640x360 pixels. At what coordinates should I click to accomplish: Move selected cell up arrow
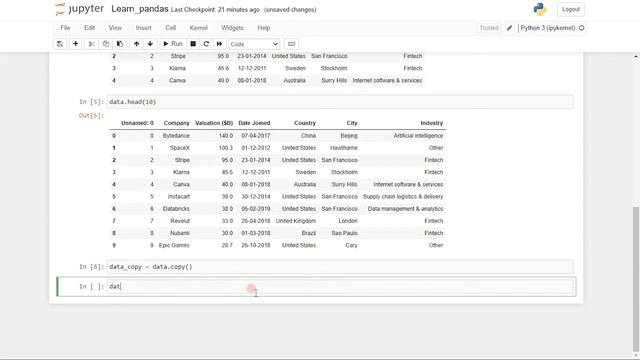pos(136,44)
